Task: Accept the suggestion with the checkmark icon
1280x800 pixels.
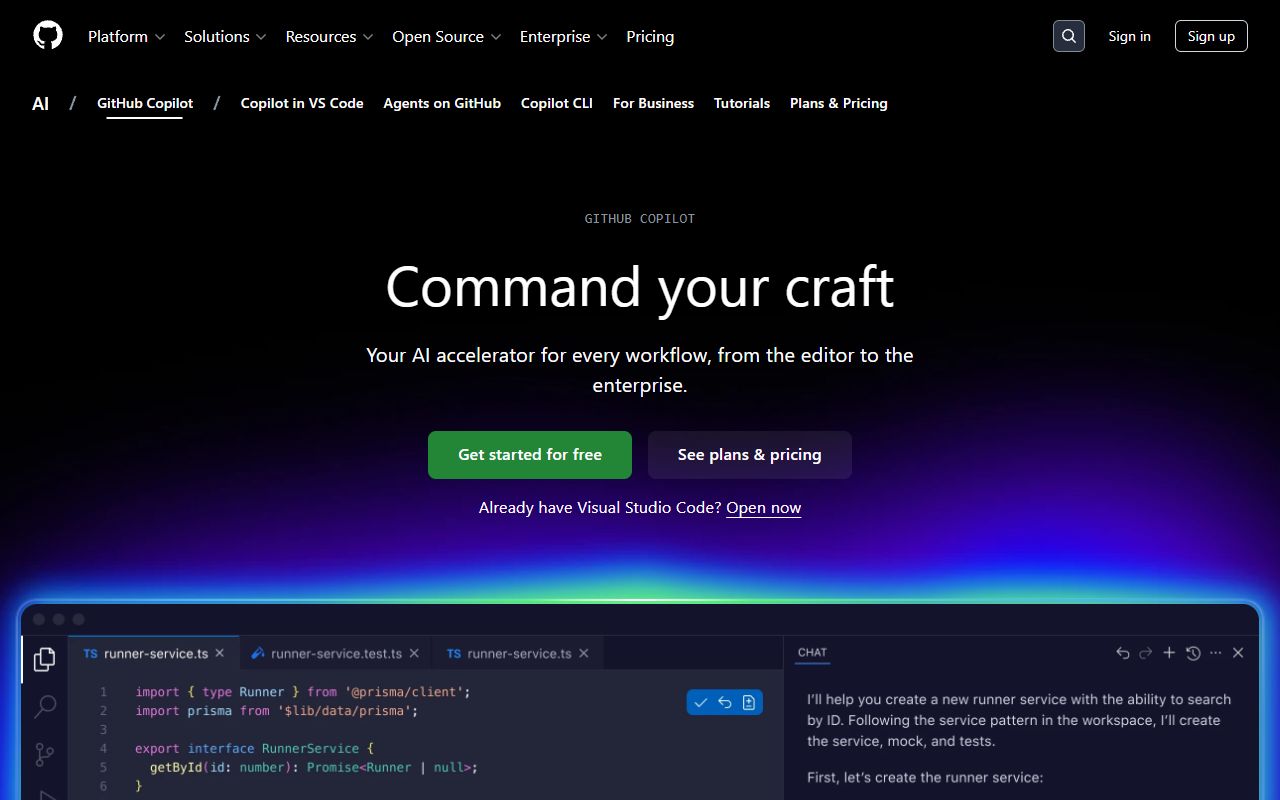Action: (701, 702)
